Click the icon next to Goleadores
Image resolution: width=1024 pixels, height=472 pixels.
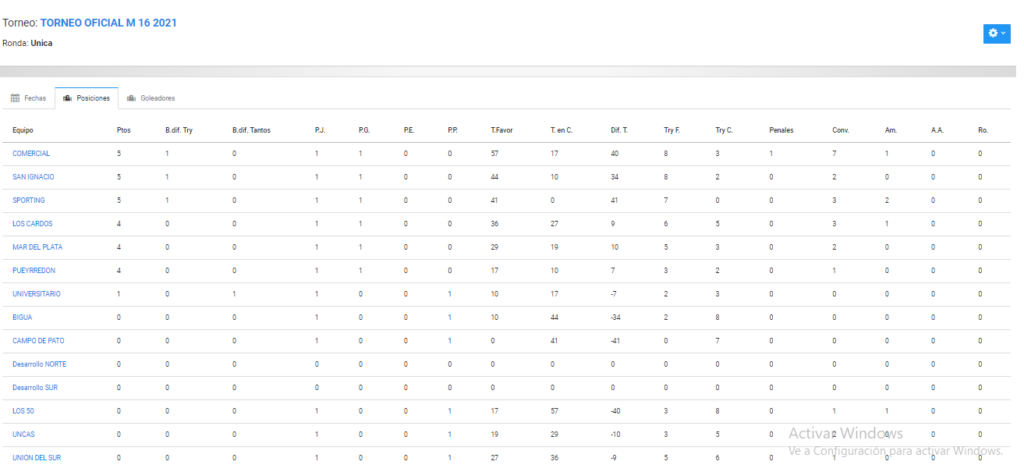tap(131, 99)
